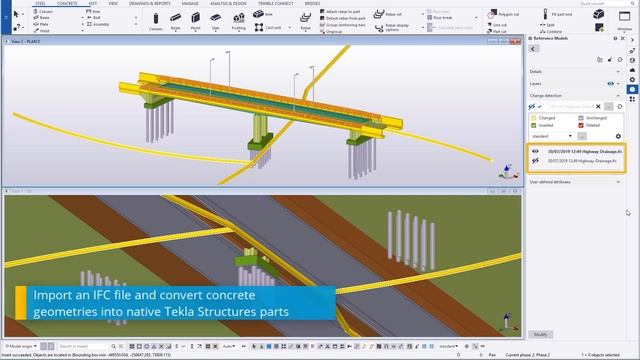Click the Rebar set tool
The image size is (640, 360).
coord(388,14)
